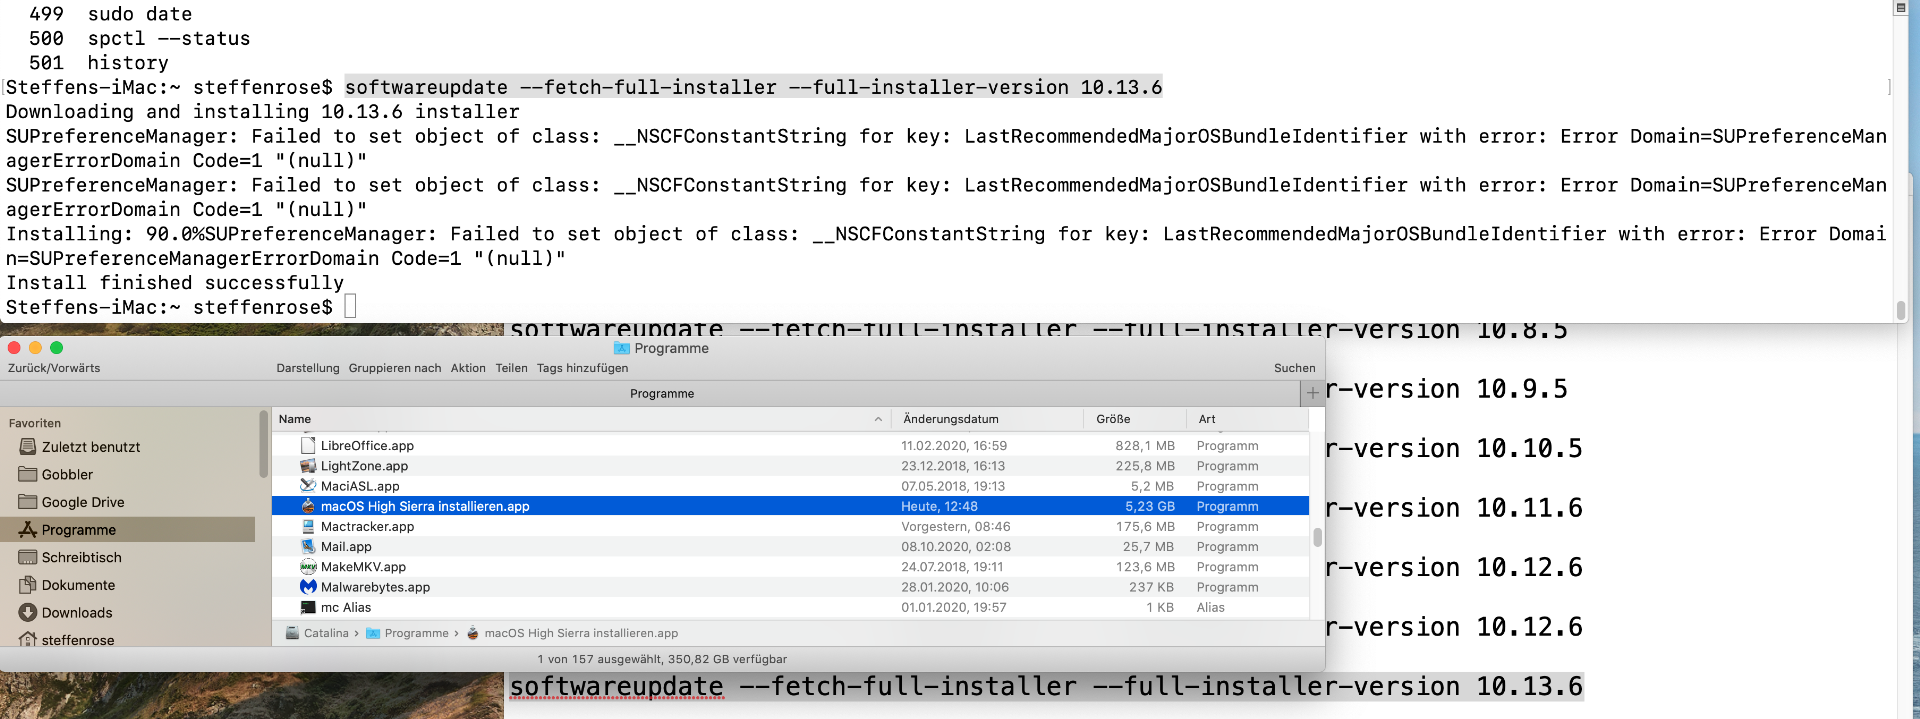Click the Catalina disk icon in path bar
The width and height of the screenshot is (1920, 719).
[292, 633]
